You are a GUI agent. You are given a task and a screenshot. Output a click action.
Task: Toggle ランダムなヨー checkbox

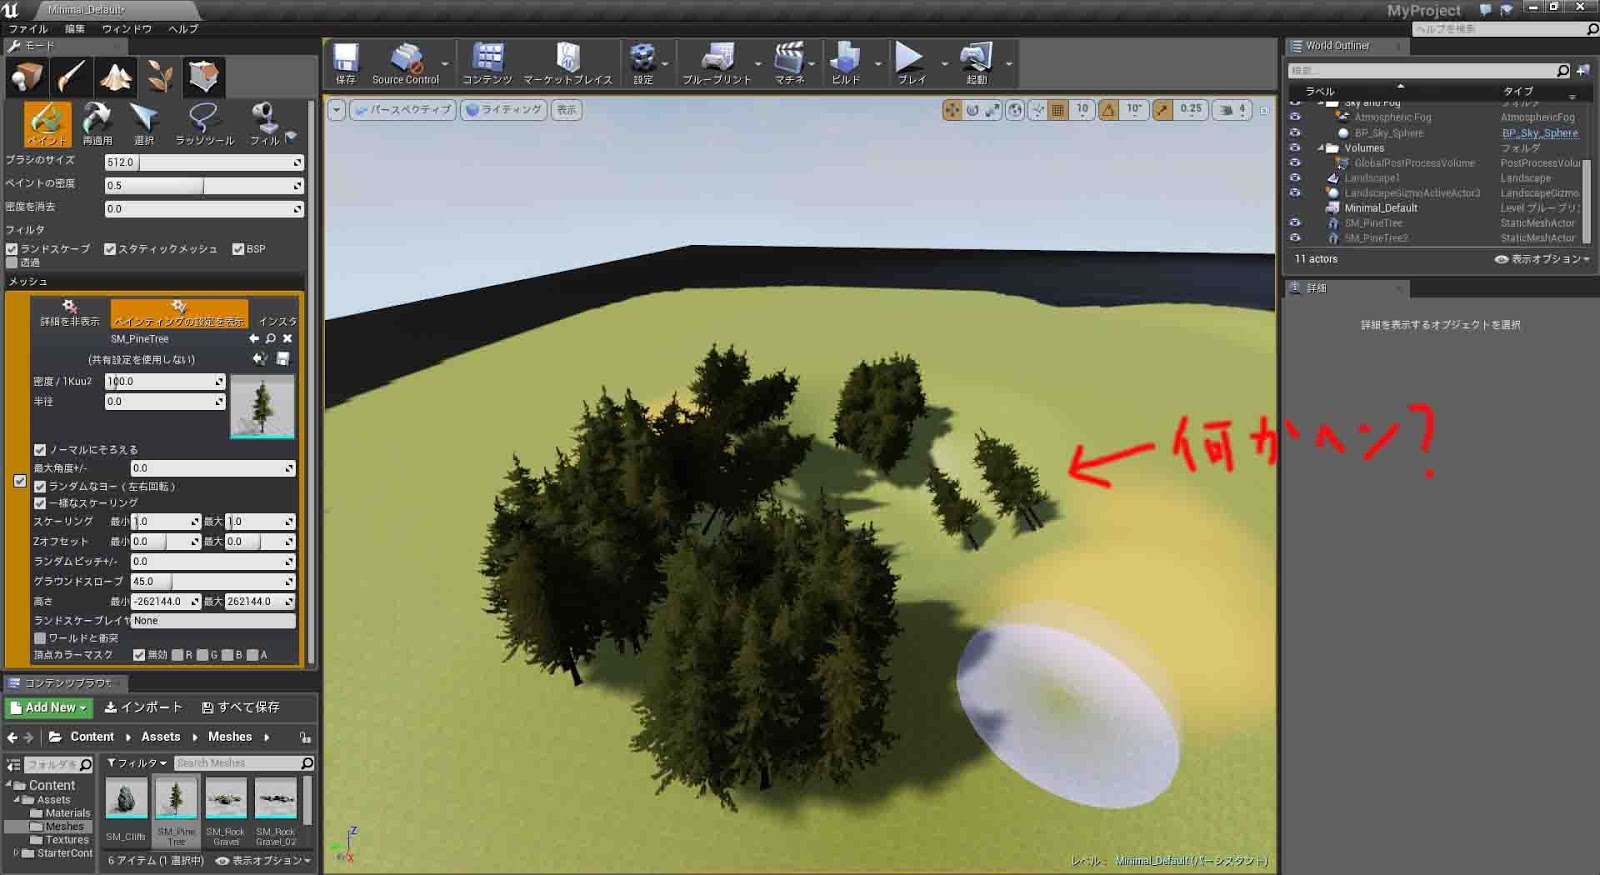pos(40,487)
